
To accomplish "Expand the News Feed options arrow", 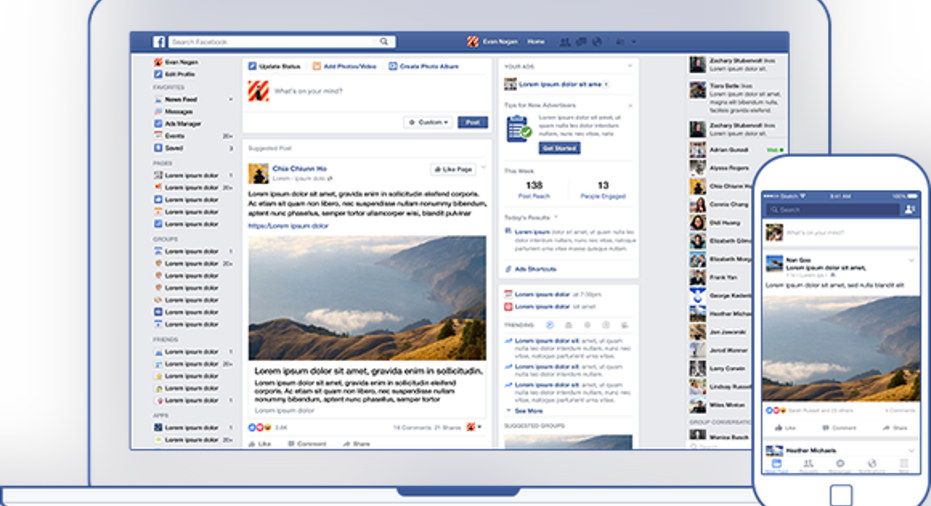I will [x=231, y=100].
